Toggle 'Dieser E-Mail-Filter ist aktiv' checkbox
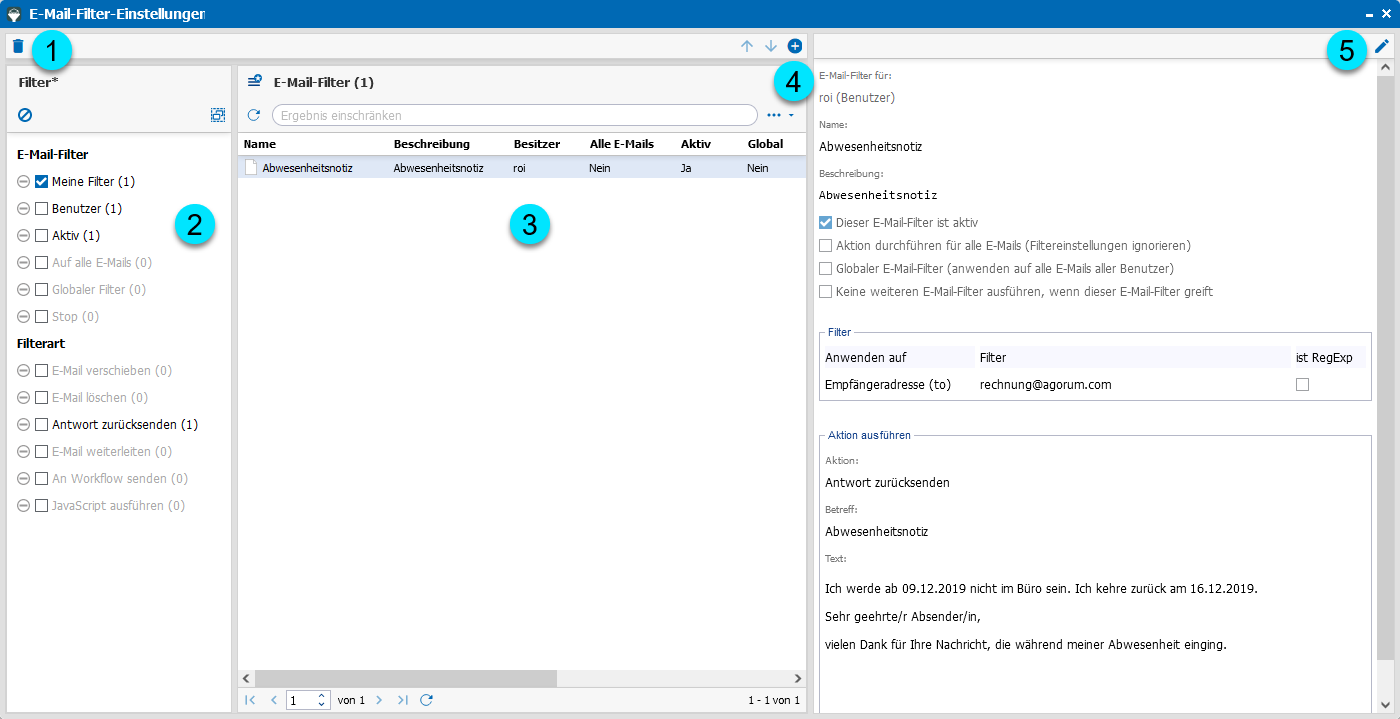The width and height of the screenshot is (1400, 719). click(826, 222)
